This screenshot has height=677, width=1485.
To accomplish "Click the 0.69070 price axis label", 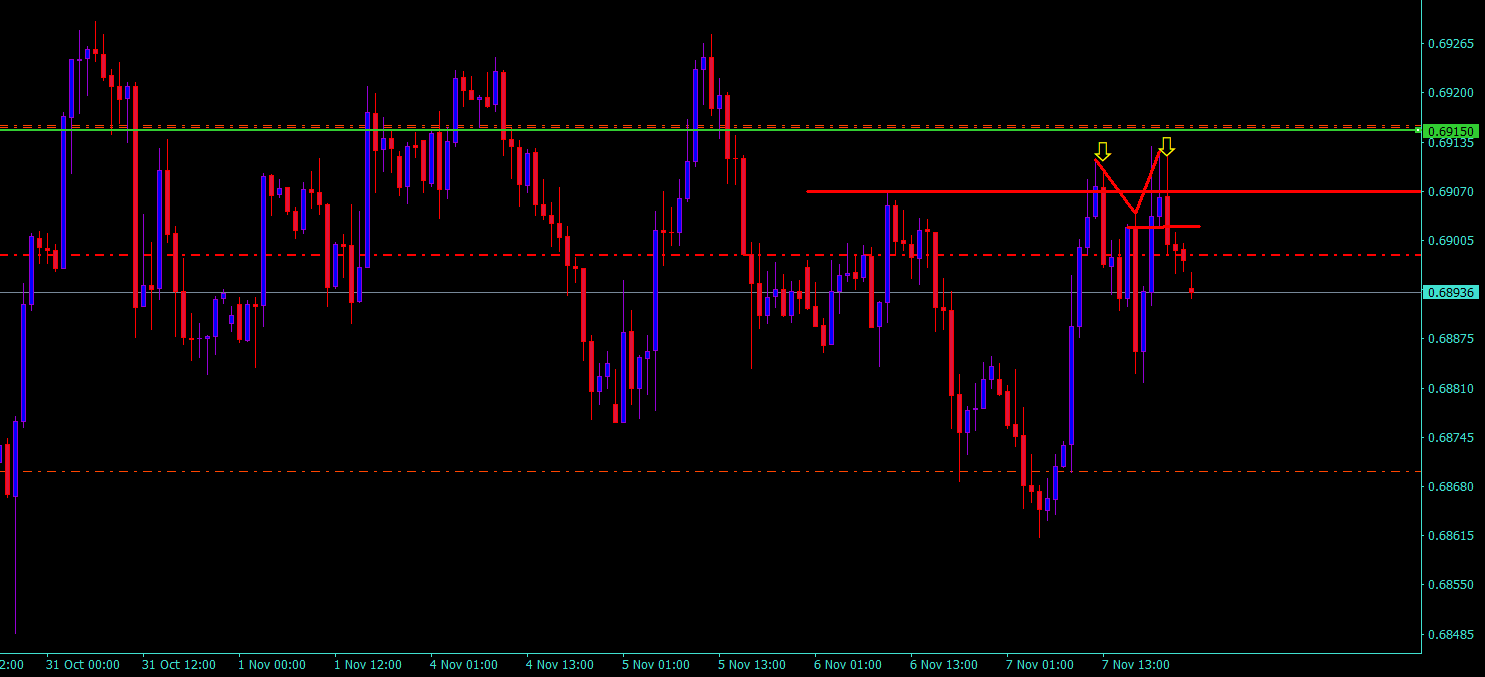I will pyautogui.click(x=1450, y=191).
